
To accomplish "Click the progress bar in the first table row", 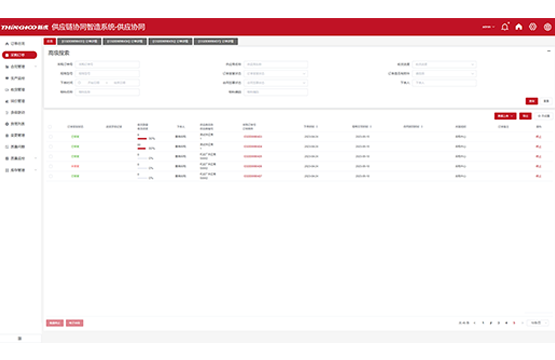I will [x=142, y=139].
